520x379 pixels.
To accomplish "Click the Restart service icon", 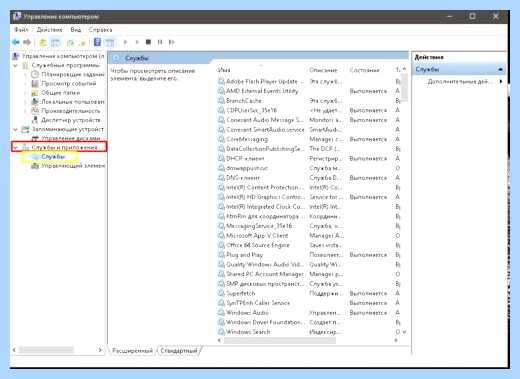I will coord(172,42).
